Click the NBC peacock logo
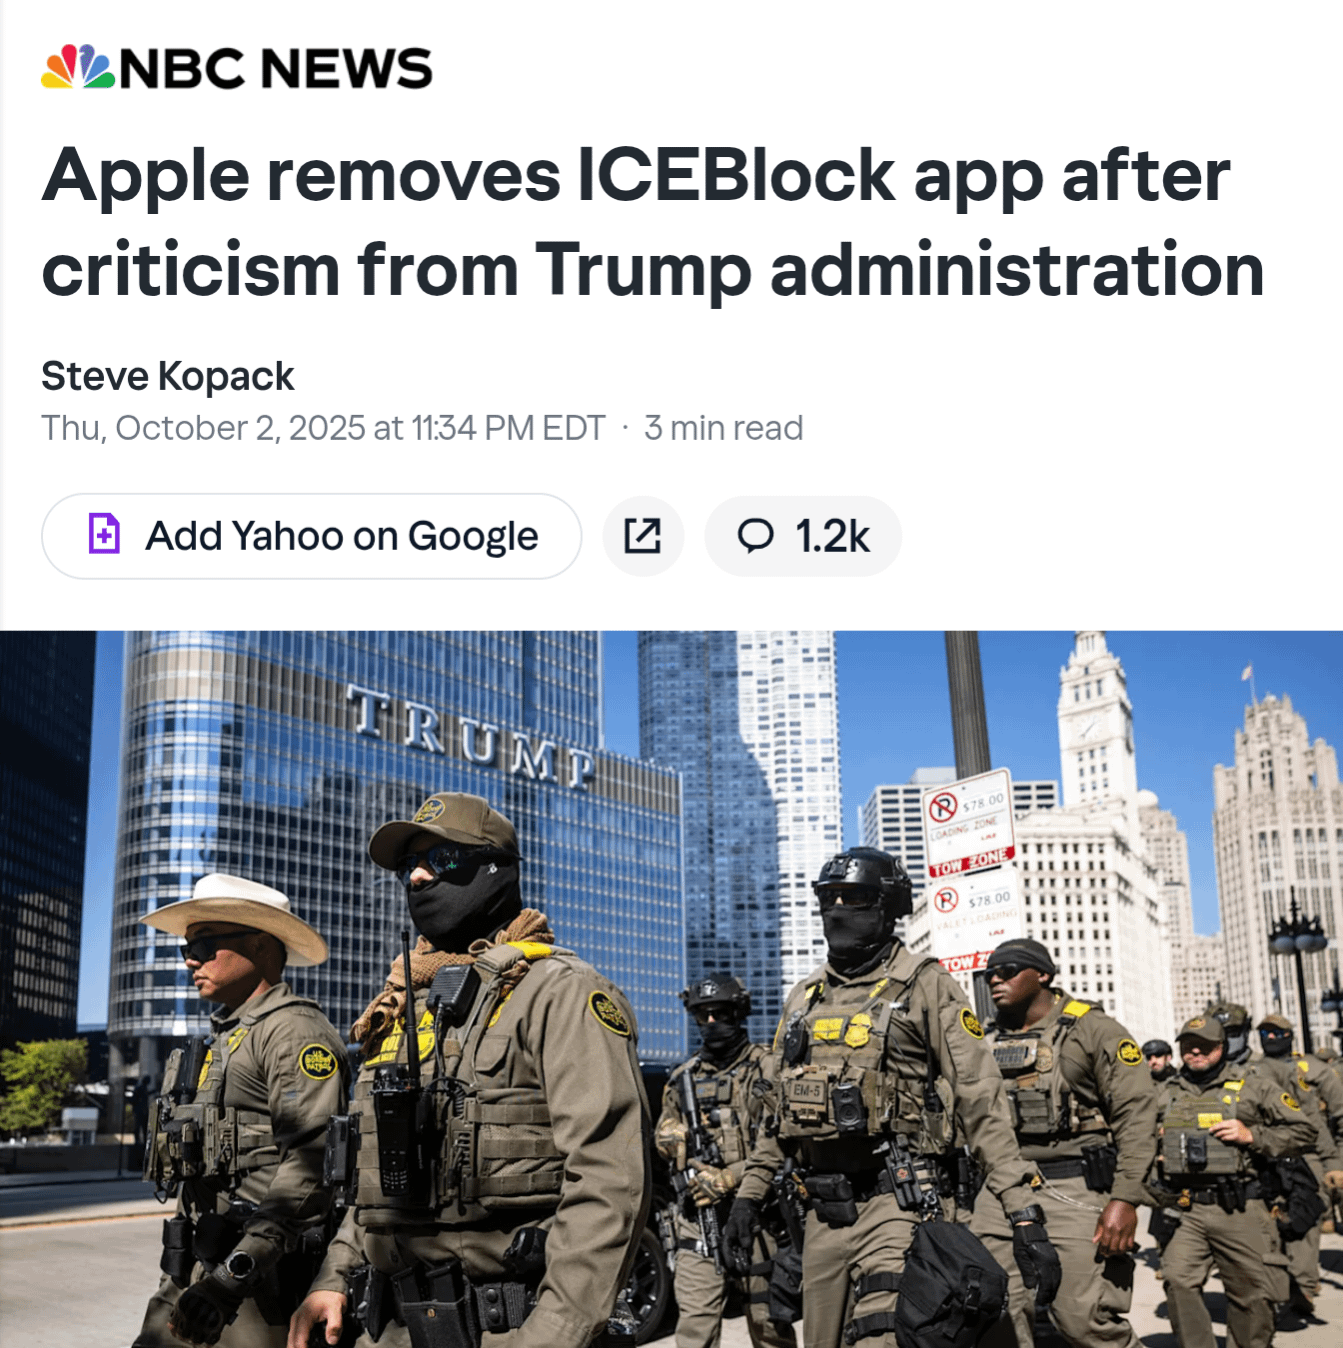This screenshot has width=1343, height=1348. 78,67
